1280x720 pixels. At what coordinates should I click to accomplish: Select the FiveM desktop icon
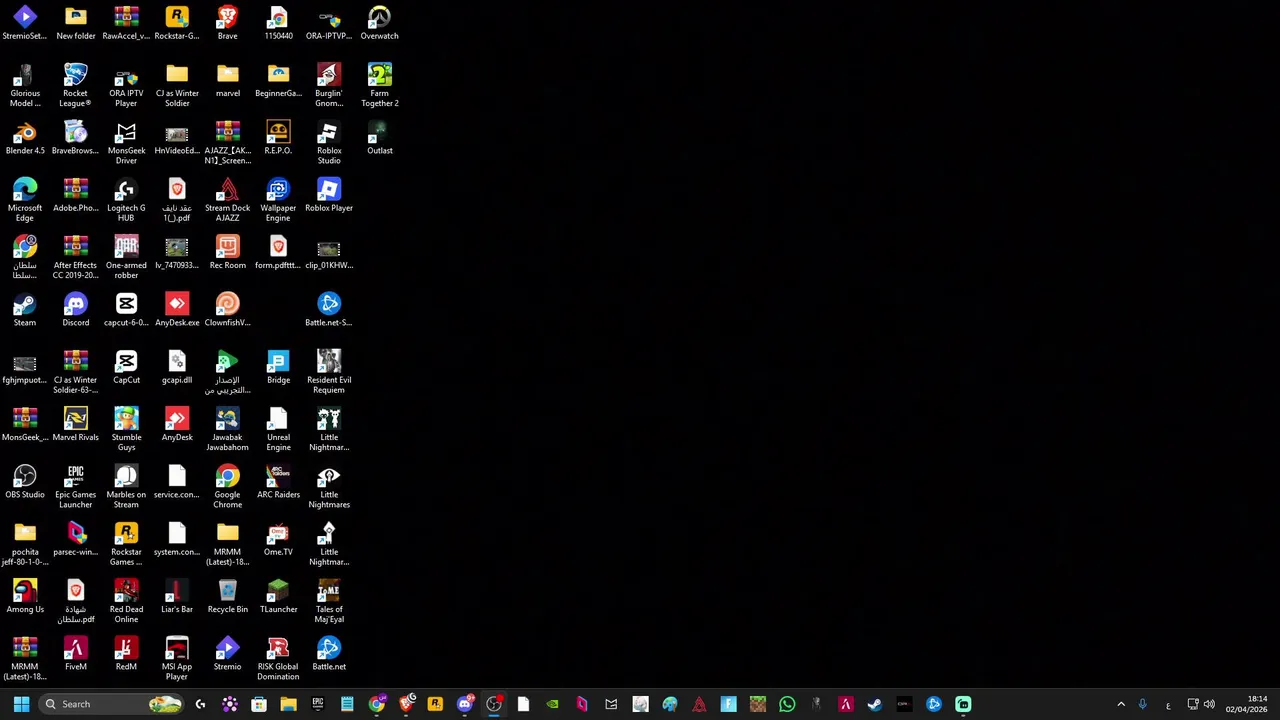pyautogui.click(x=75, y=654)
